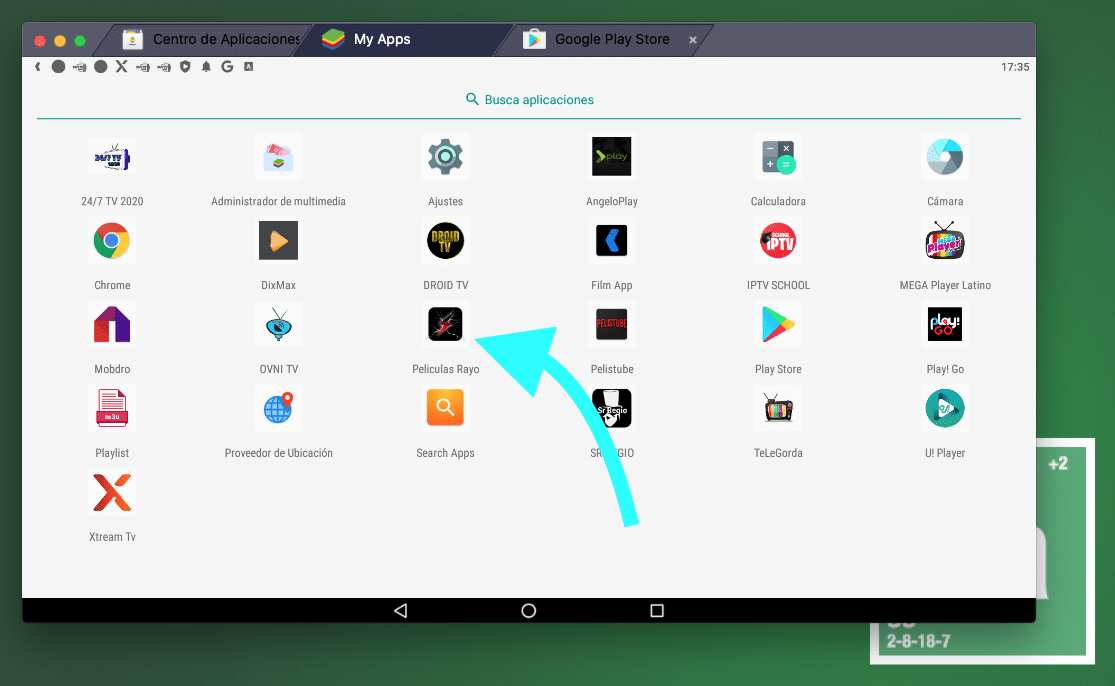The width and height of the screenshot is (1115, 686).
Task: Open the DROID TV app
Action: click(445, 241)
